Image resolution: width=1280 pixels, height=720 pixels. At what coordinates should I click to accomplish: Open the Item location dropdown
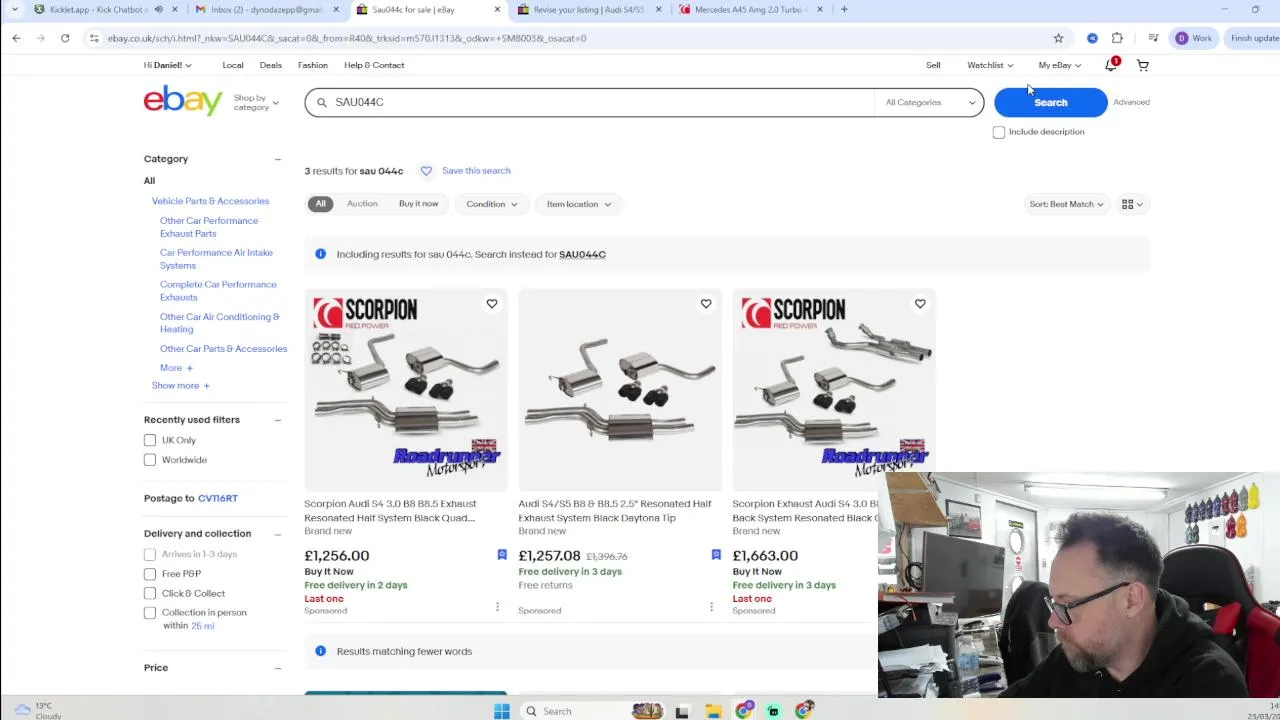[579, 204]
